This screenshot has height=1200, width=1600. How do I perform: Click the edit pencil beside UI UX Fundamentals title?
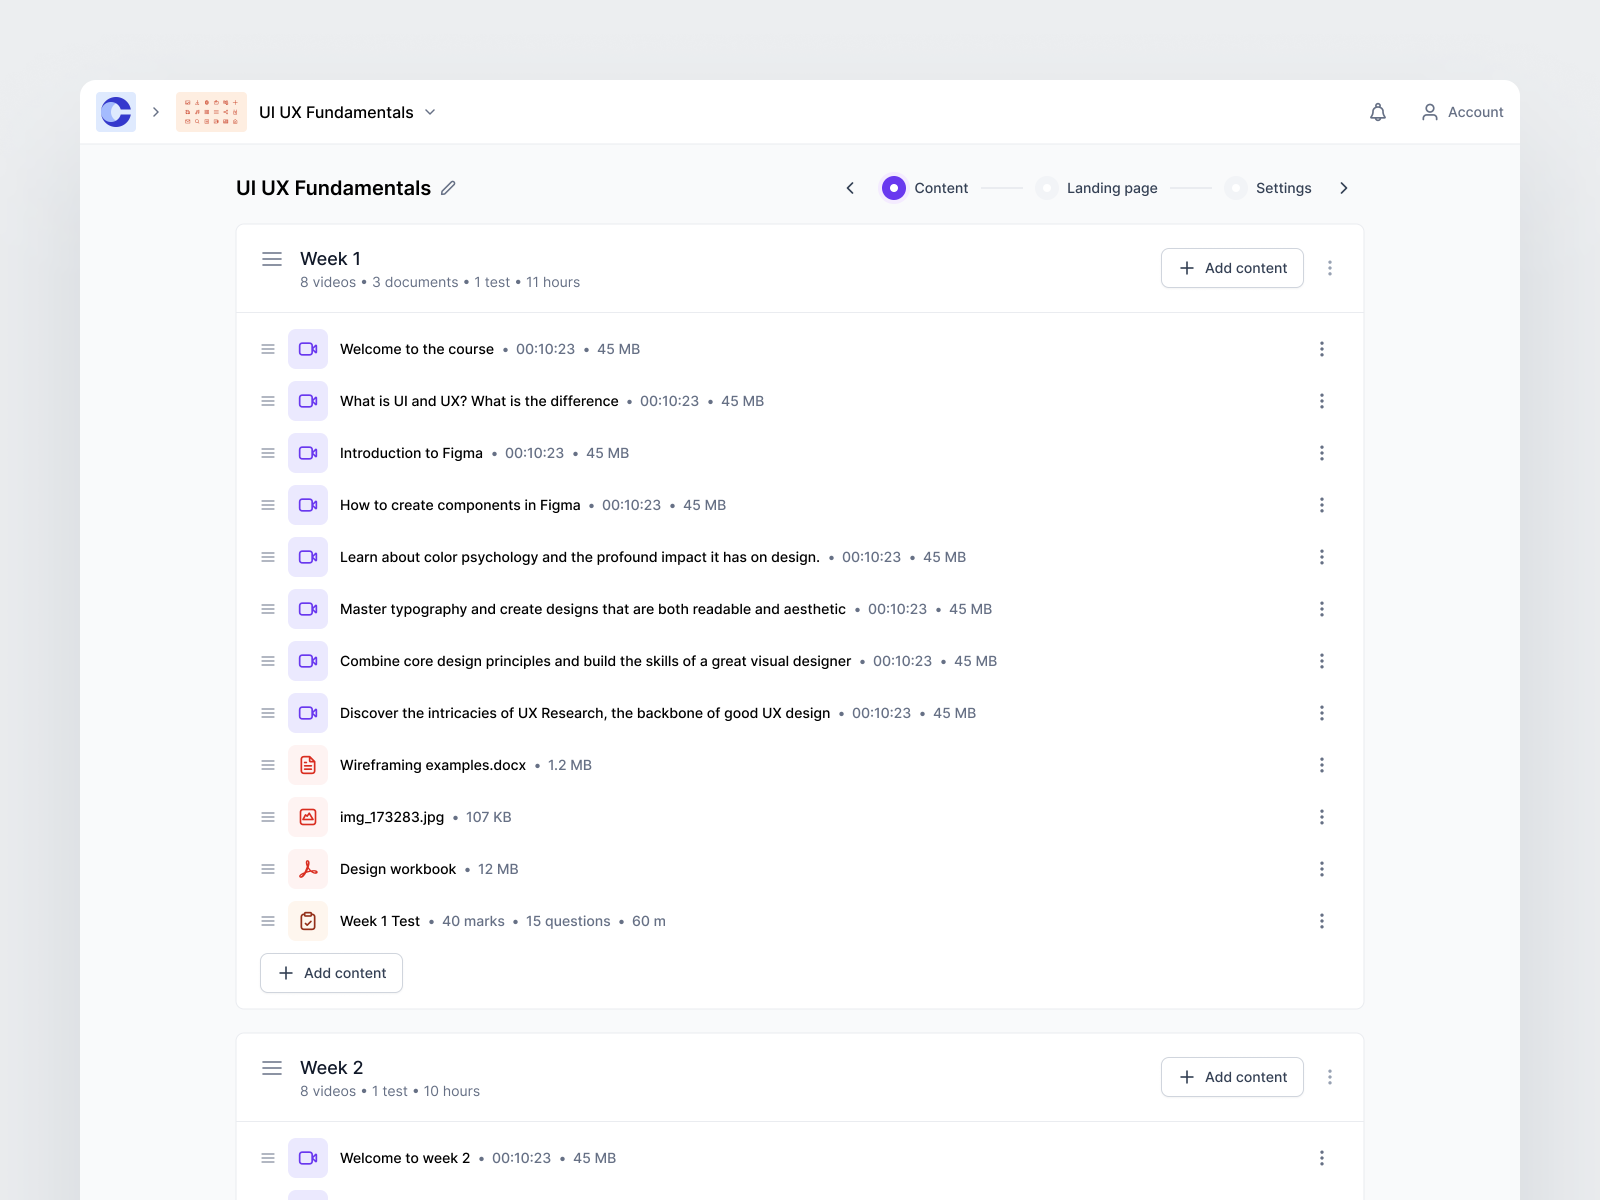448,187
